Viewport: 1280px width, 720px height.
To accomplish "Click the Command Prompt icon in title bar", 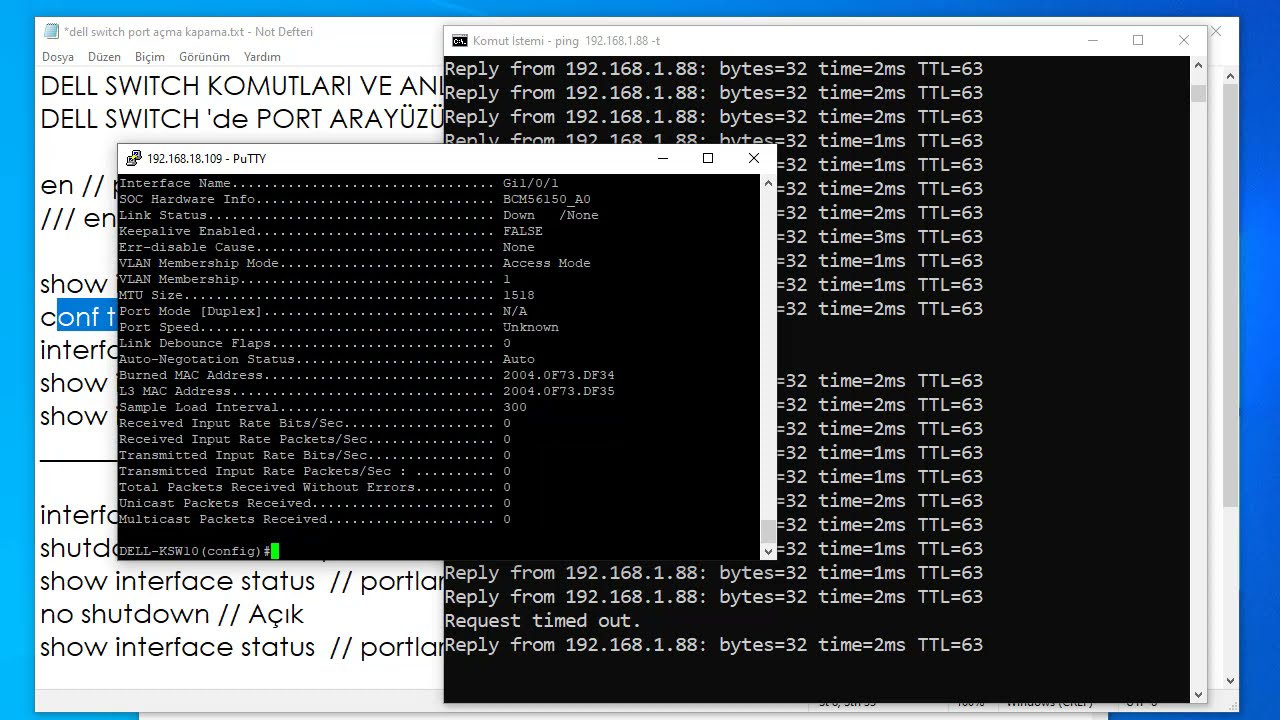I will [460, 41].
